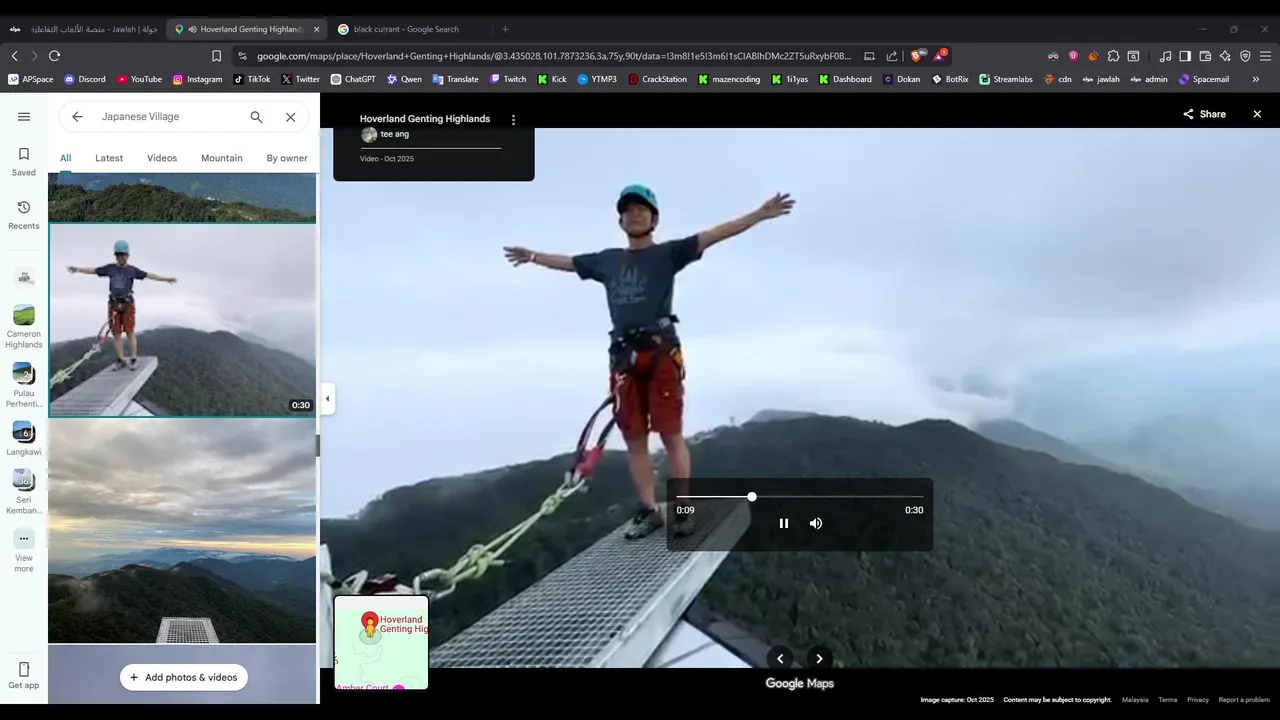Close the Hoverland Genting Highlands tab
The height and width of the screenshot is (720, 1280).
pyautogui.click(x=317, y=29)
